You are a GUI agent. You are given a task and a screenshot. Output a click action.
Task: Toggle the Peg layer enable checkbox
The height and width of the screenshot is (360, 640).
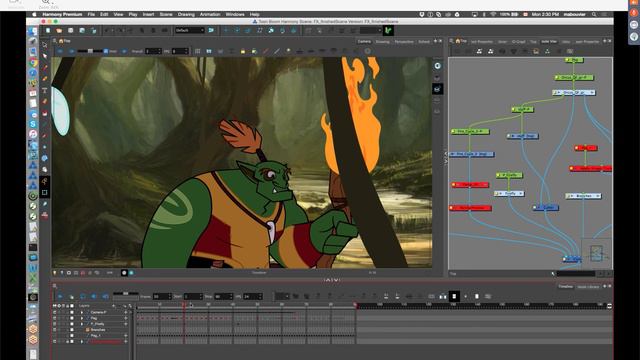55,318
